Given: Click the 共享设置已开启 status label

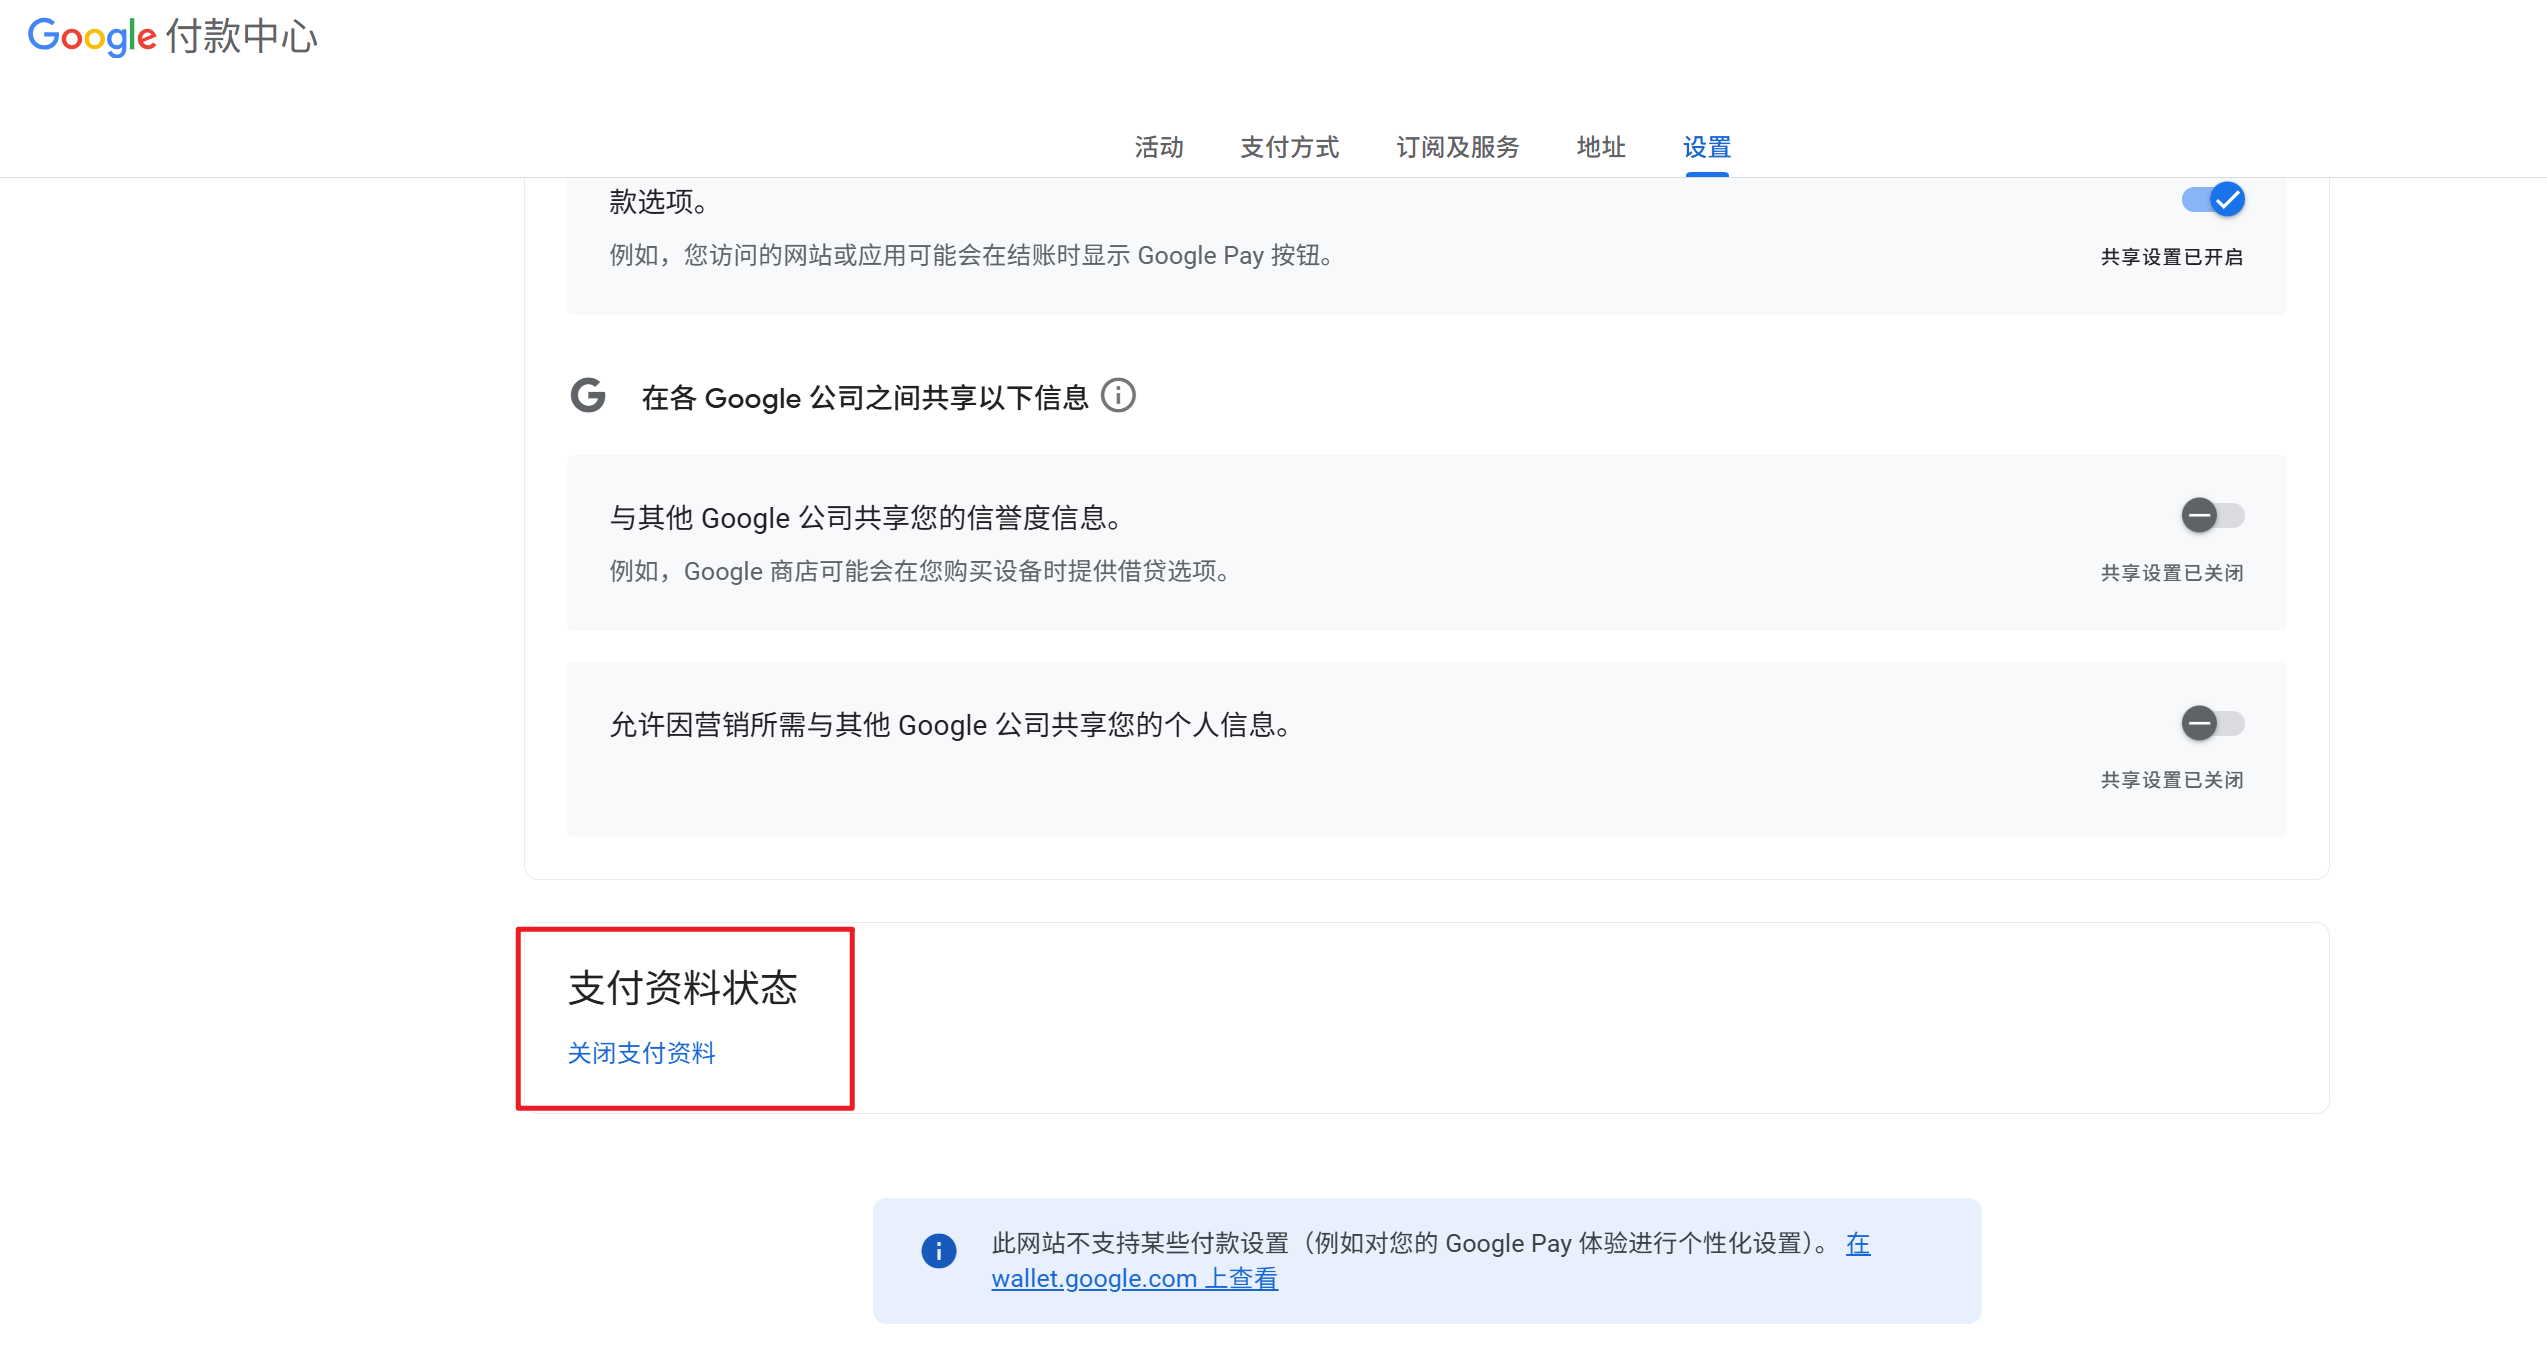Looking at the screenshot, I should point(2172,257).
